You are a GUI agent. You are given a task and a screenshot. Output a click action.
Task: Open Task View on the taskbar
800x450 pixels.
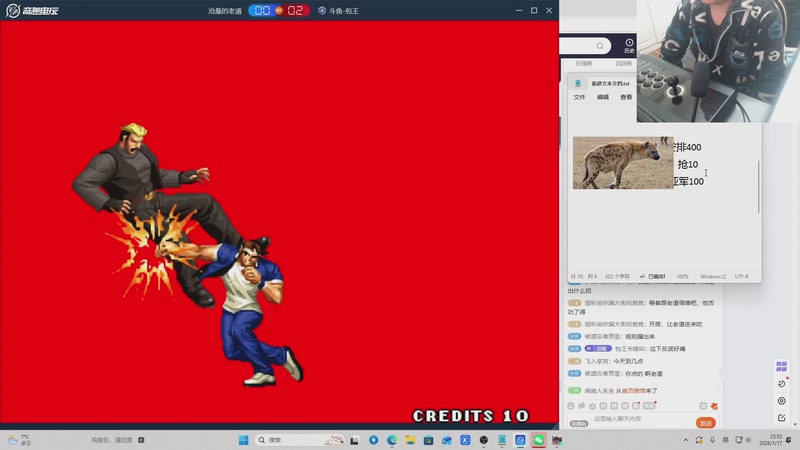click(355, 440)
